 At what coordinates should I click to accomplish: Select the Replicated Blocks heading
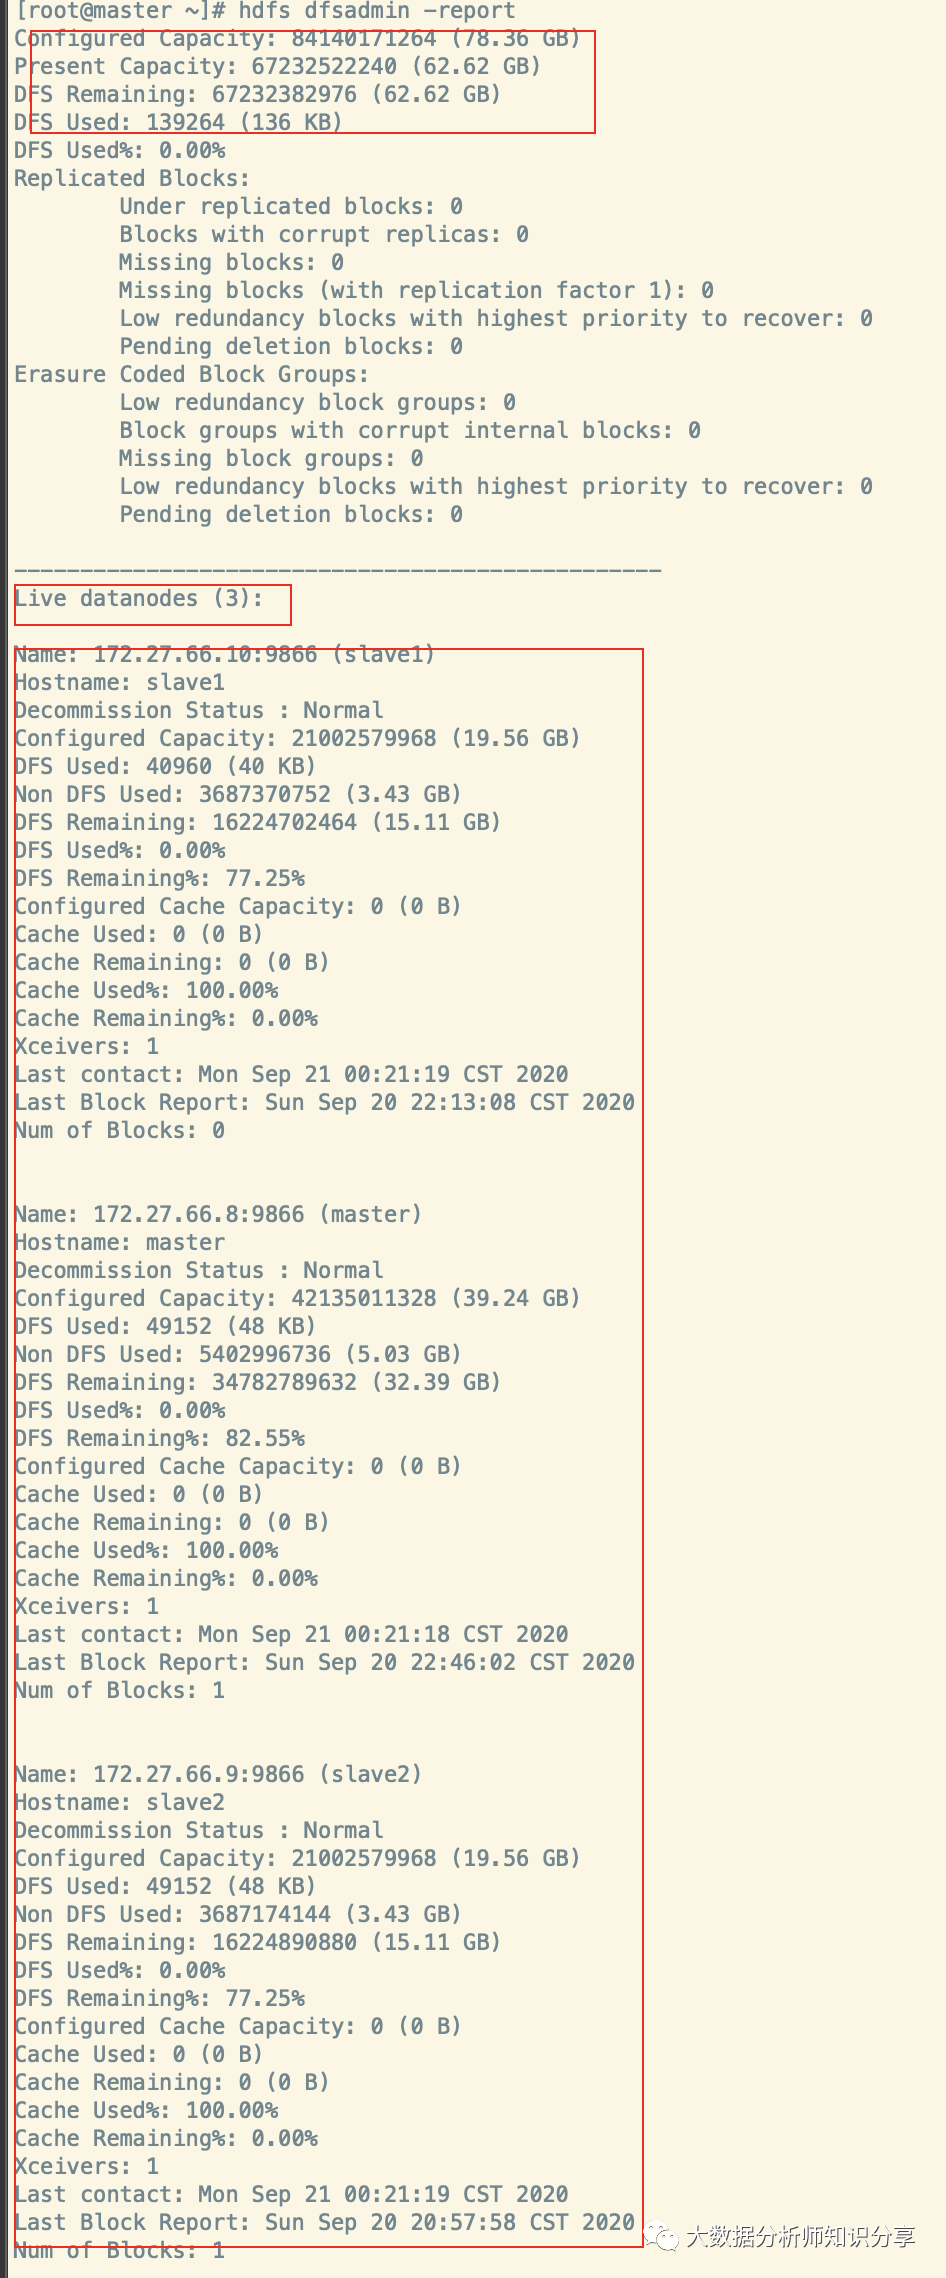(132, 178)
